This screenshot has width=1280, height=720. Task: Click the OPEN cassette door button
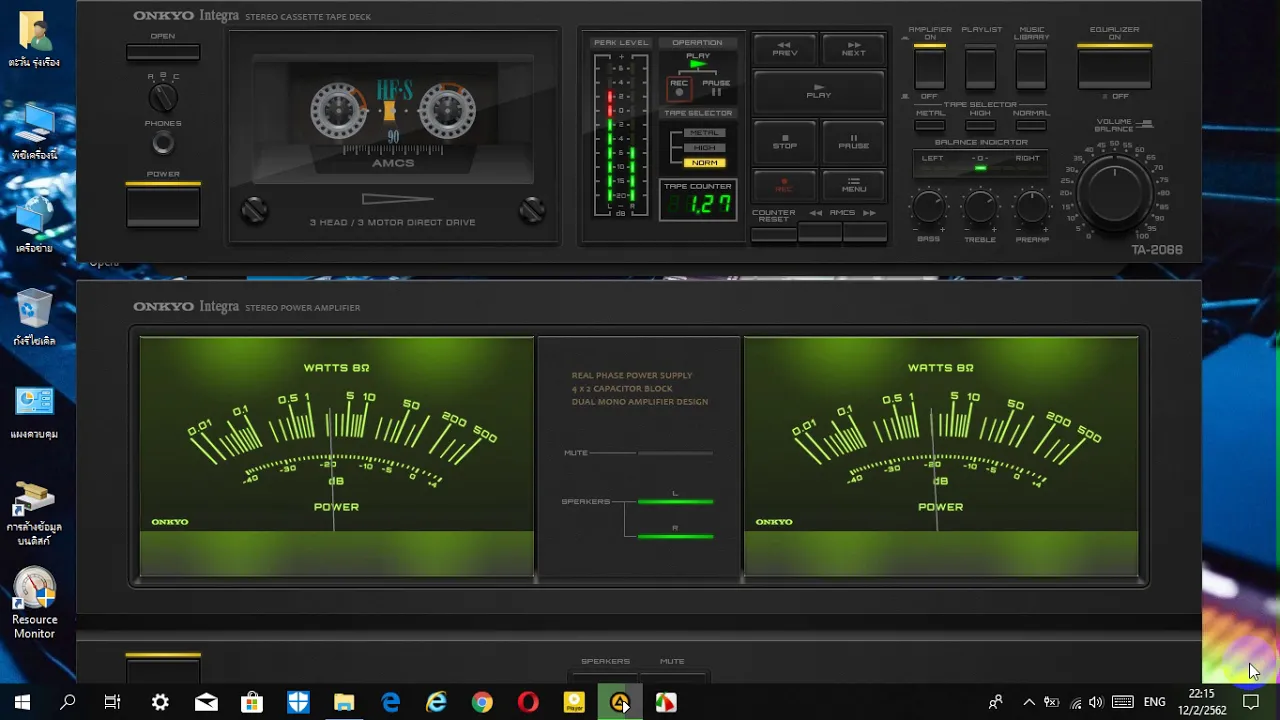point(163,52)
